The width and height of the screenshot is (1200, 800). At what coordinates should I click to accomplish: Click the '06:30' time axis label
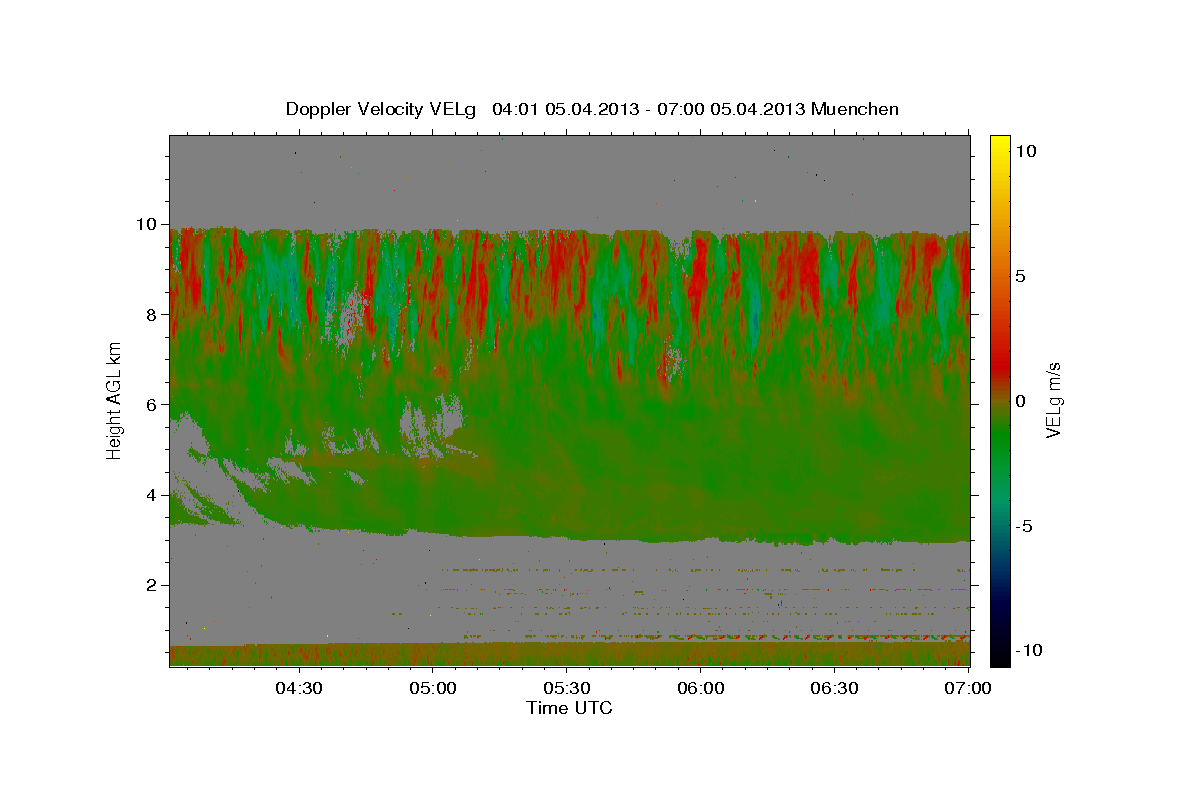tap(834, 688)
